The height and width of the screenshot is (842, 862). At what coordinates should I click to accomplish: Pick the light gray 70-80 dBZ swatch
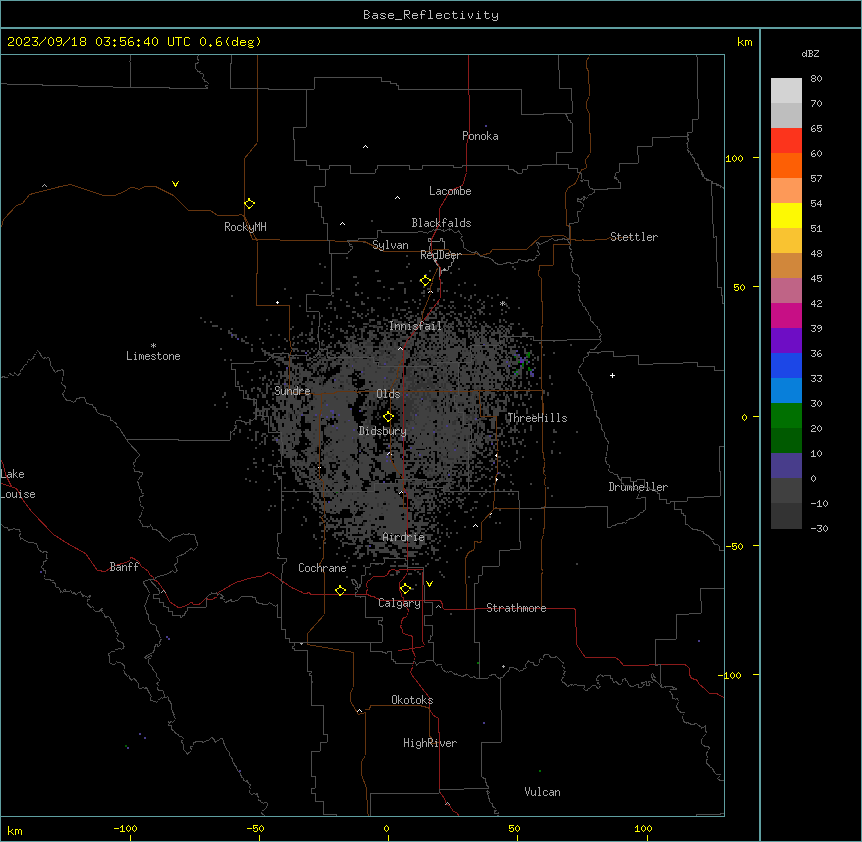[x=786, y=91]
